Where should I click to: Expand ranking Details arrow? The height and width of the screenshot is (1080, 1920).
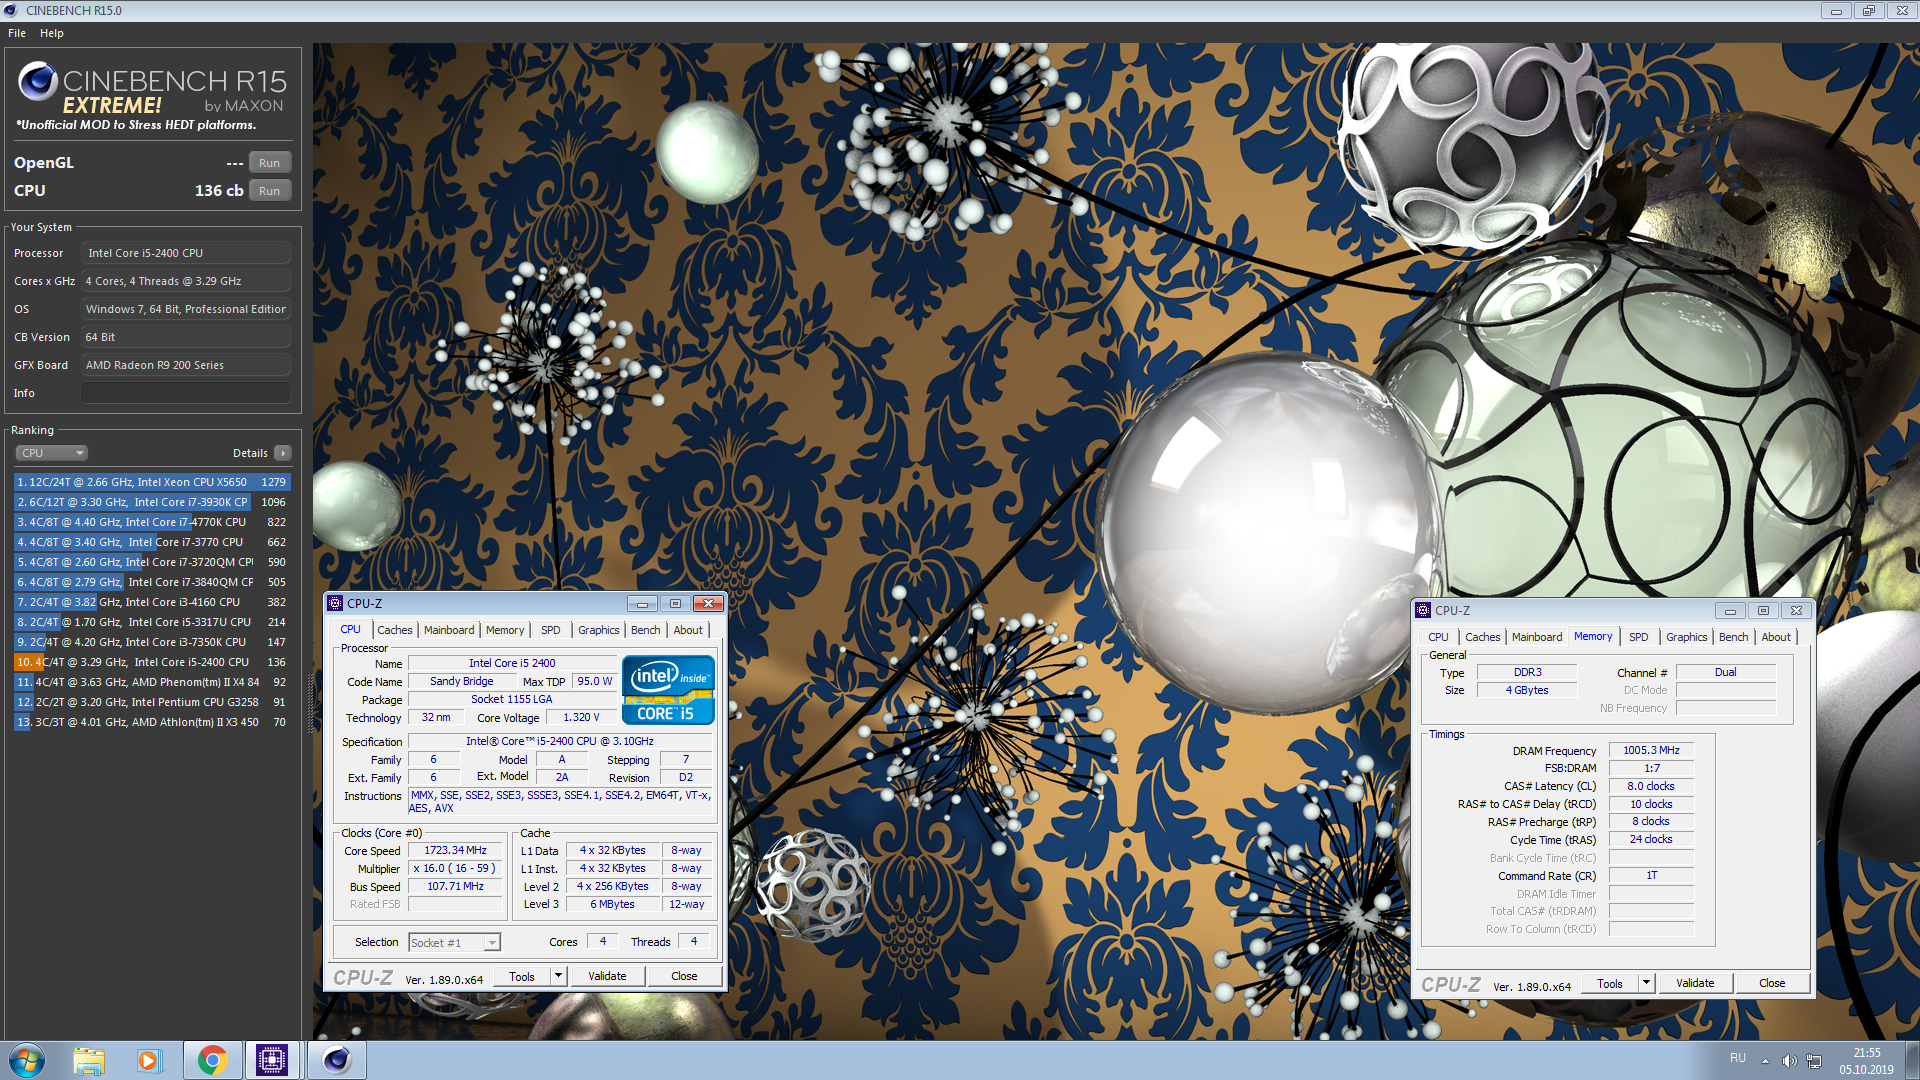coord(283,453)
